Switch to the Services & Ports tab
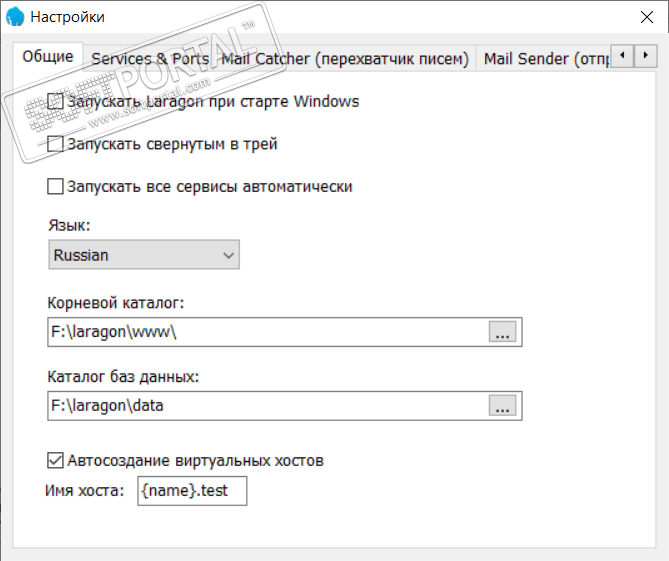669x561 pixels. 150,59
